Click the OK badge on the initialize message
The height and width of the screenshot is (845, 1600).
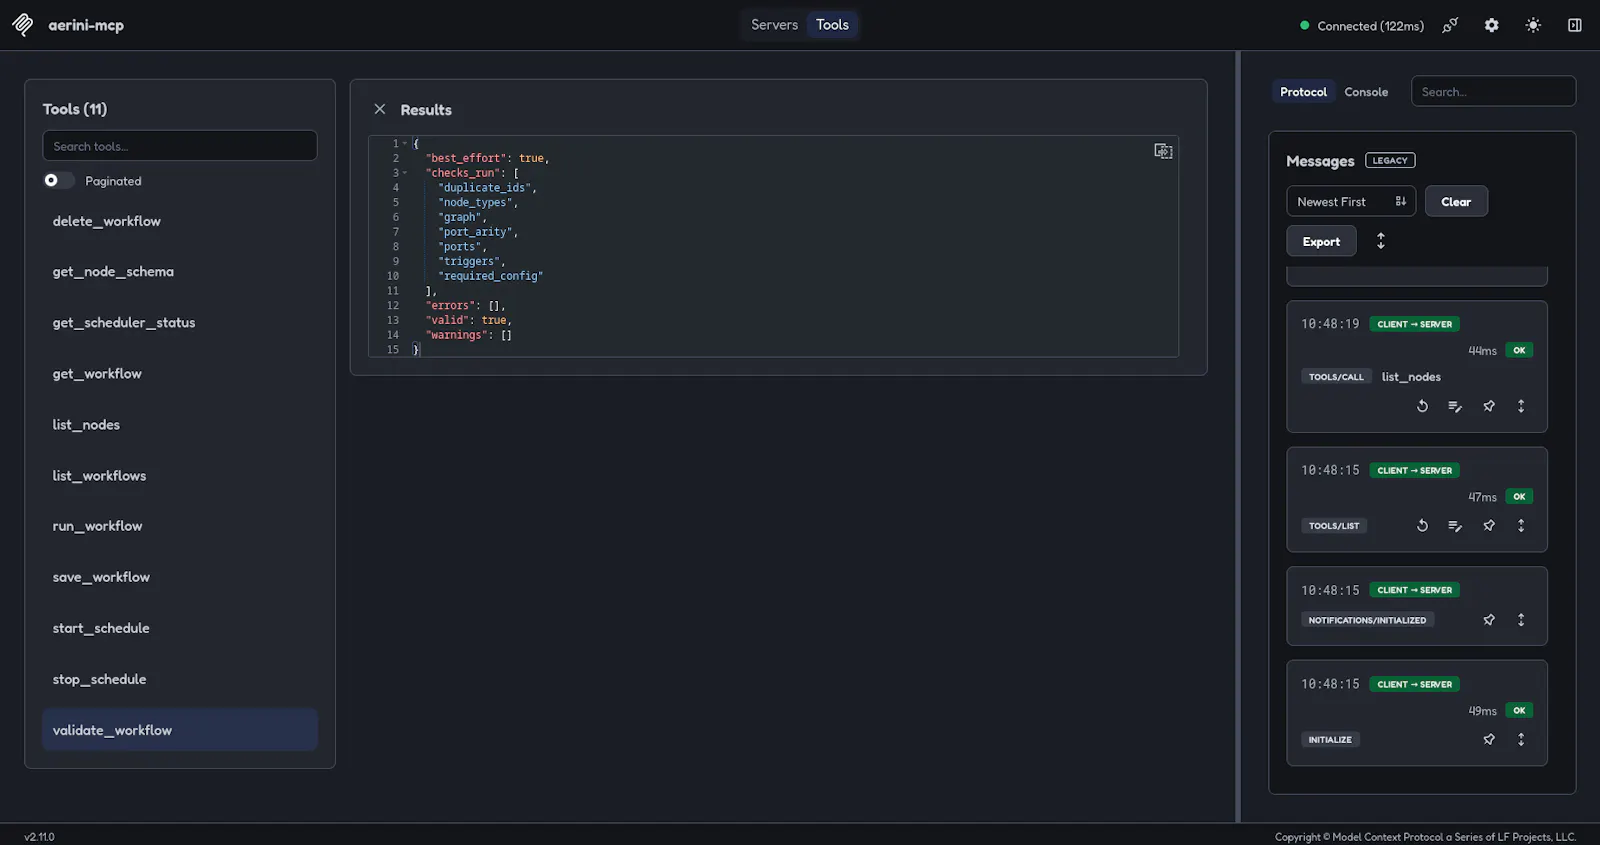(x=1519, y=710)
